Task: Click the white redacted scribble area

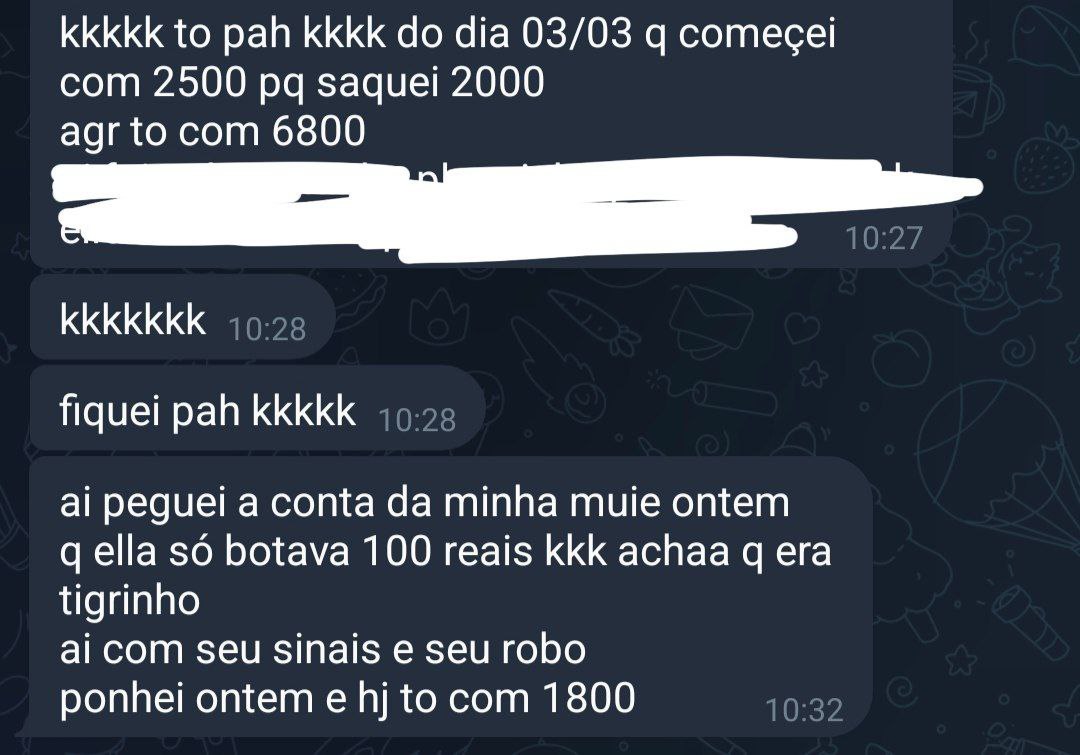Action: [518, 210]
